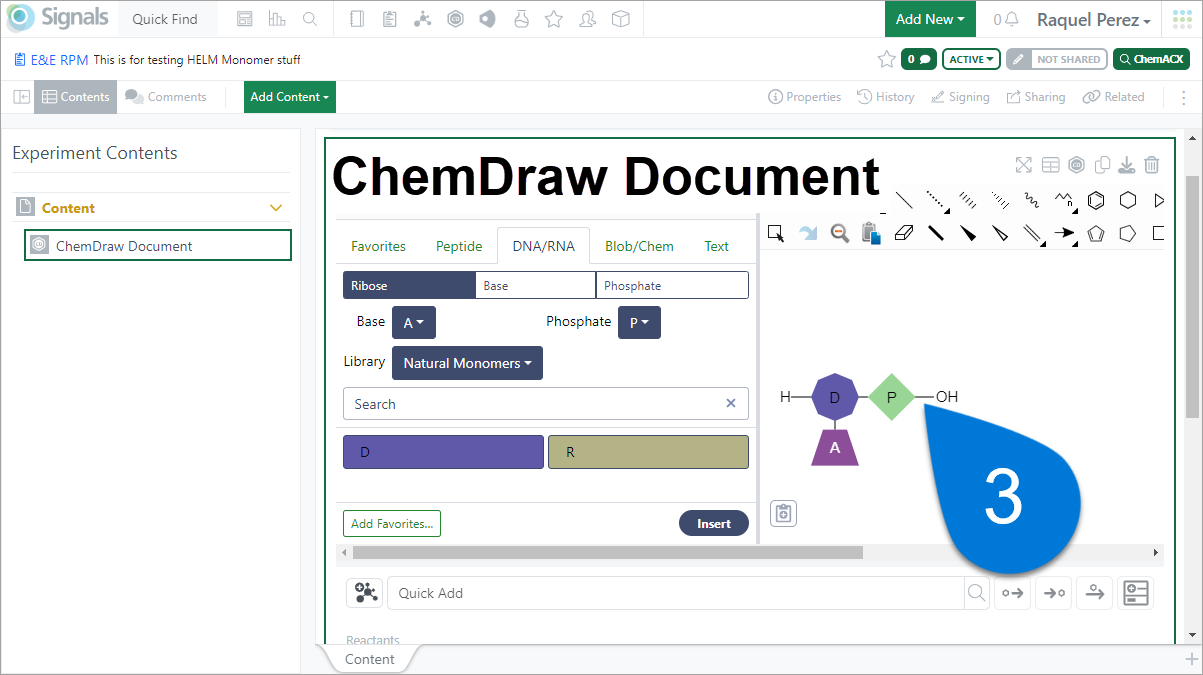Open the Phosphate P dropdown
This screenshot has width=1203, height=675.
coord(639,323)
